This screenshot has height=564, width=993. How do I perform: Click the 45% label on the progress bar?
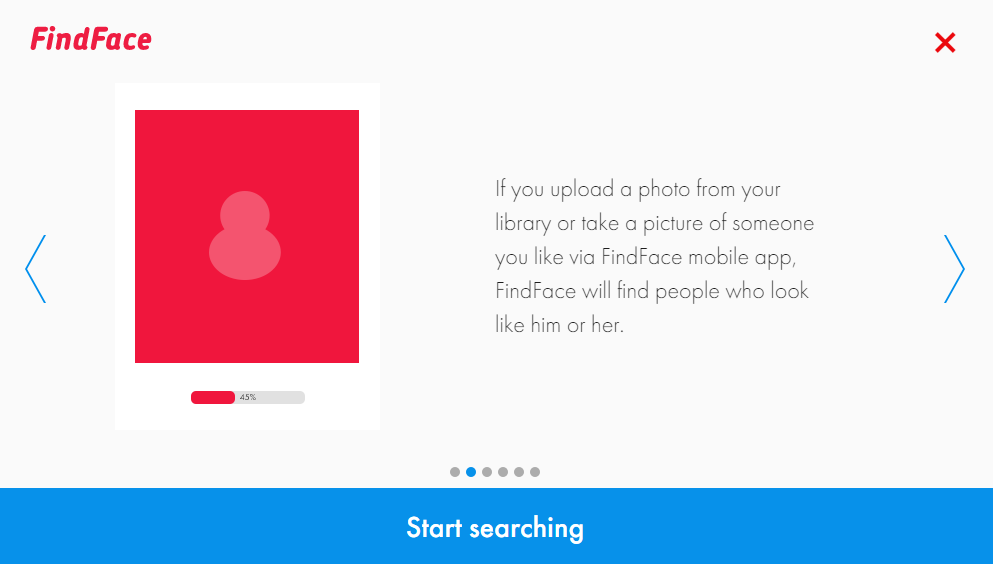248,398
